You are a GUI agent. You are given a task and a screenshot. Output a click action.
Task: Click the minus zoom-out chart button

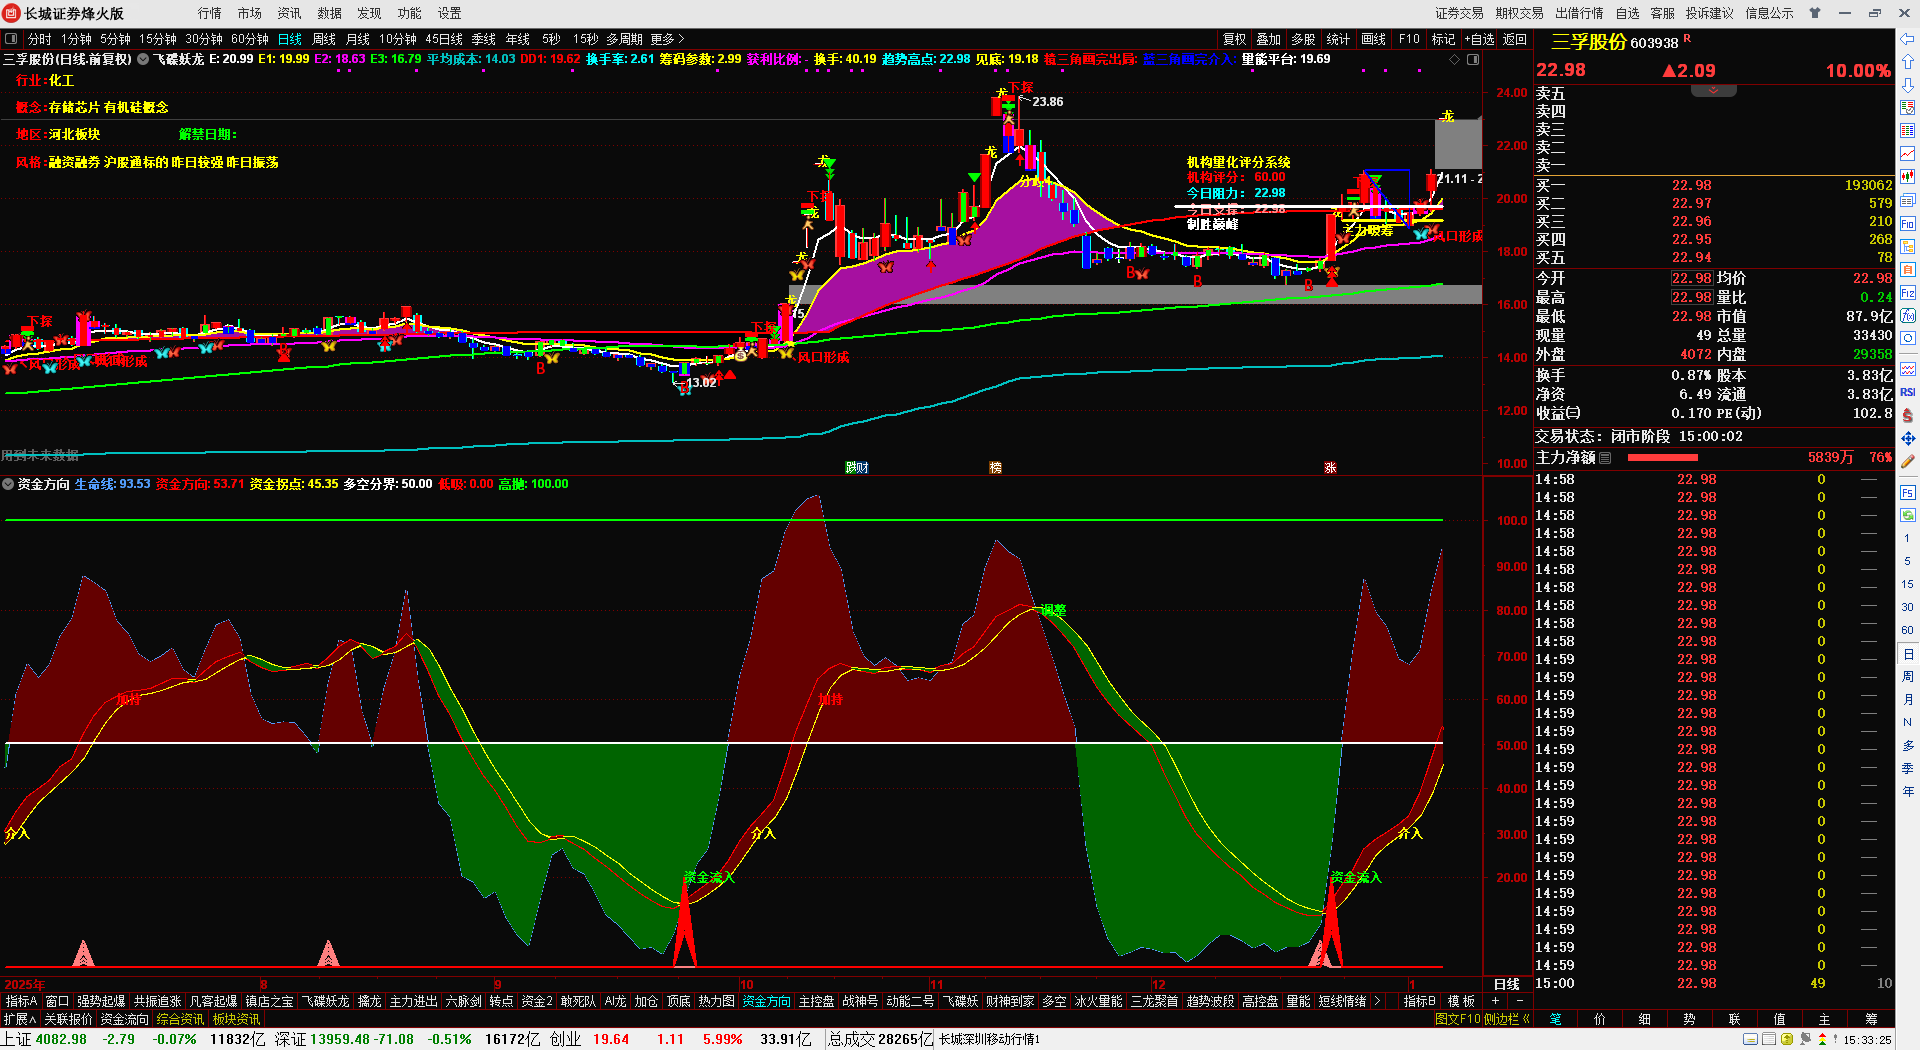(x=1520, y=1001)
